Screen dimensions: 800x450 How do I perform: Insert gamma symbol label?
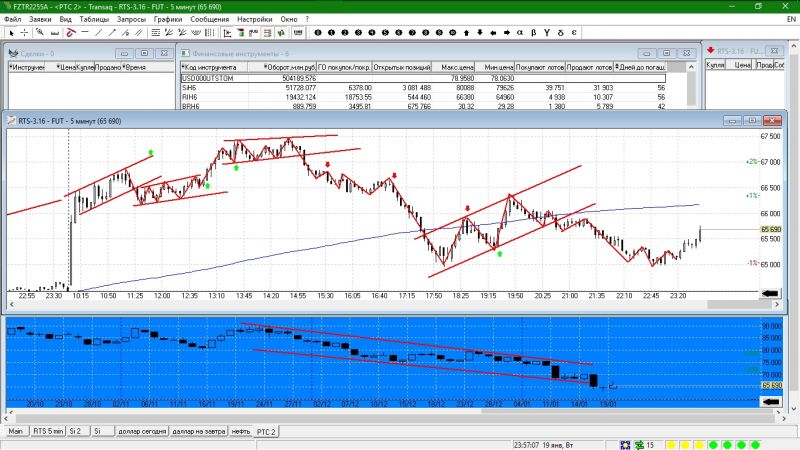547,33
